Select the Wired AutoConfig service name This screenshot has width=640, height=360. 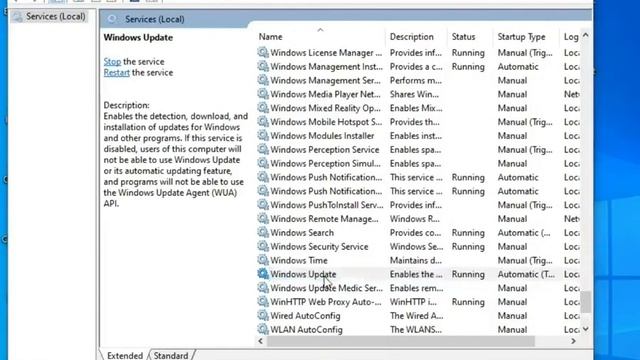pos(305,316)
